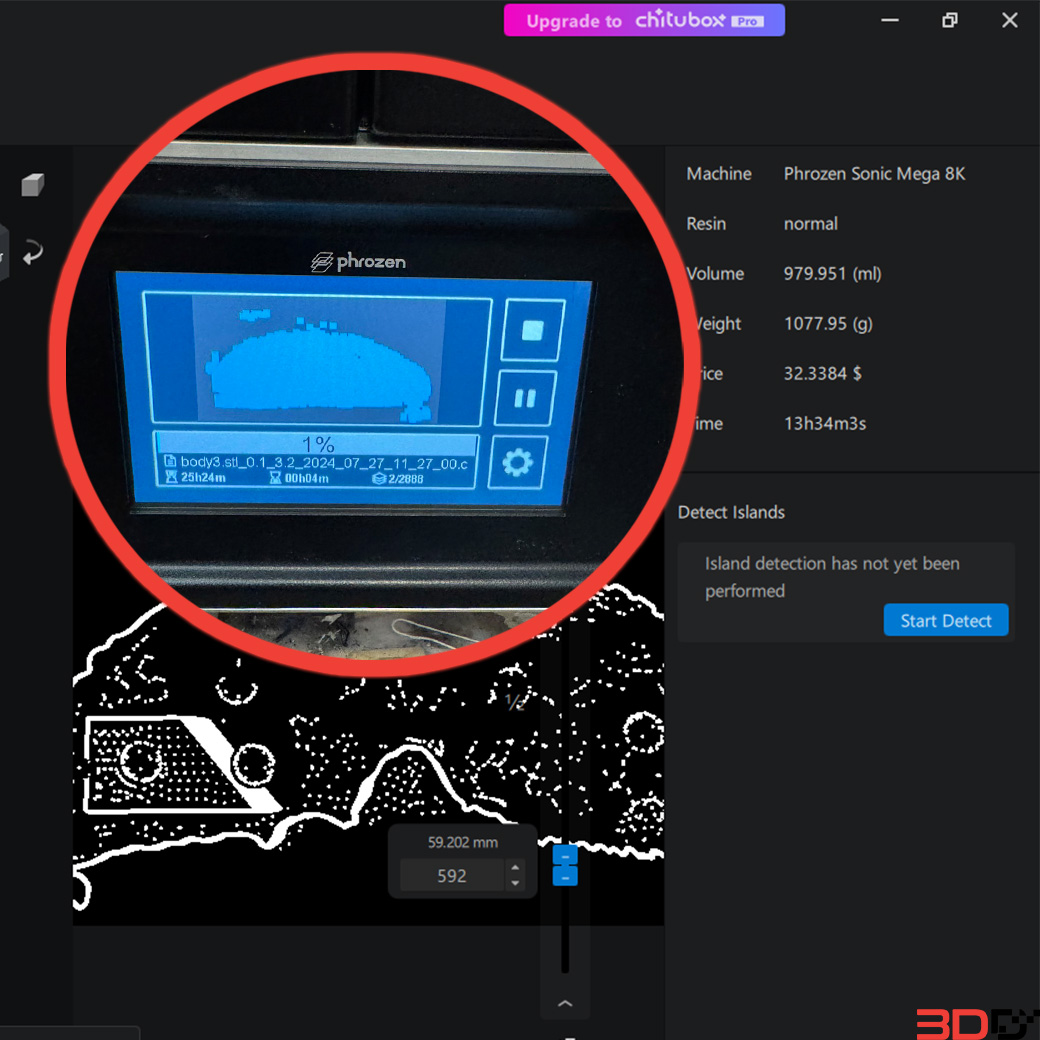Image resolution: width=1040 pixels, height=1040 pixels.
Task: Click the 59.202 mm layer height readout
Action: point(462,842)
